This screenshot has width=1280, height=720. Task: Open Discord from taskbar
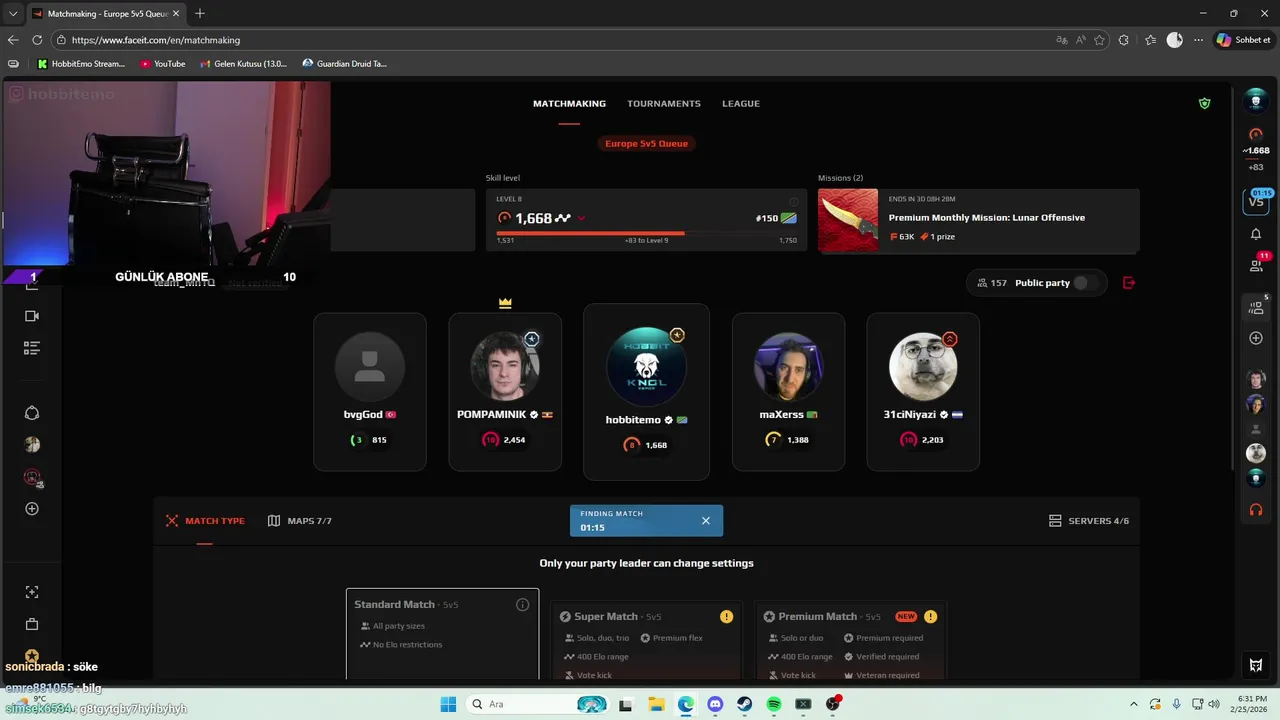(x=715, y=704)
